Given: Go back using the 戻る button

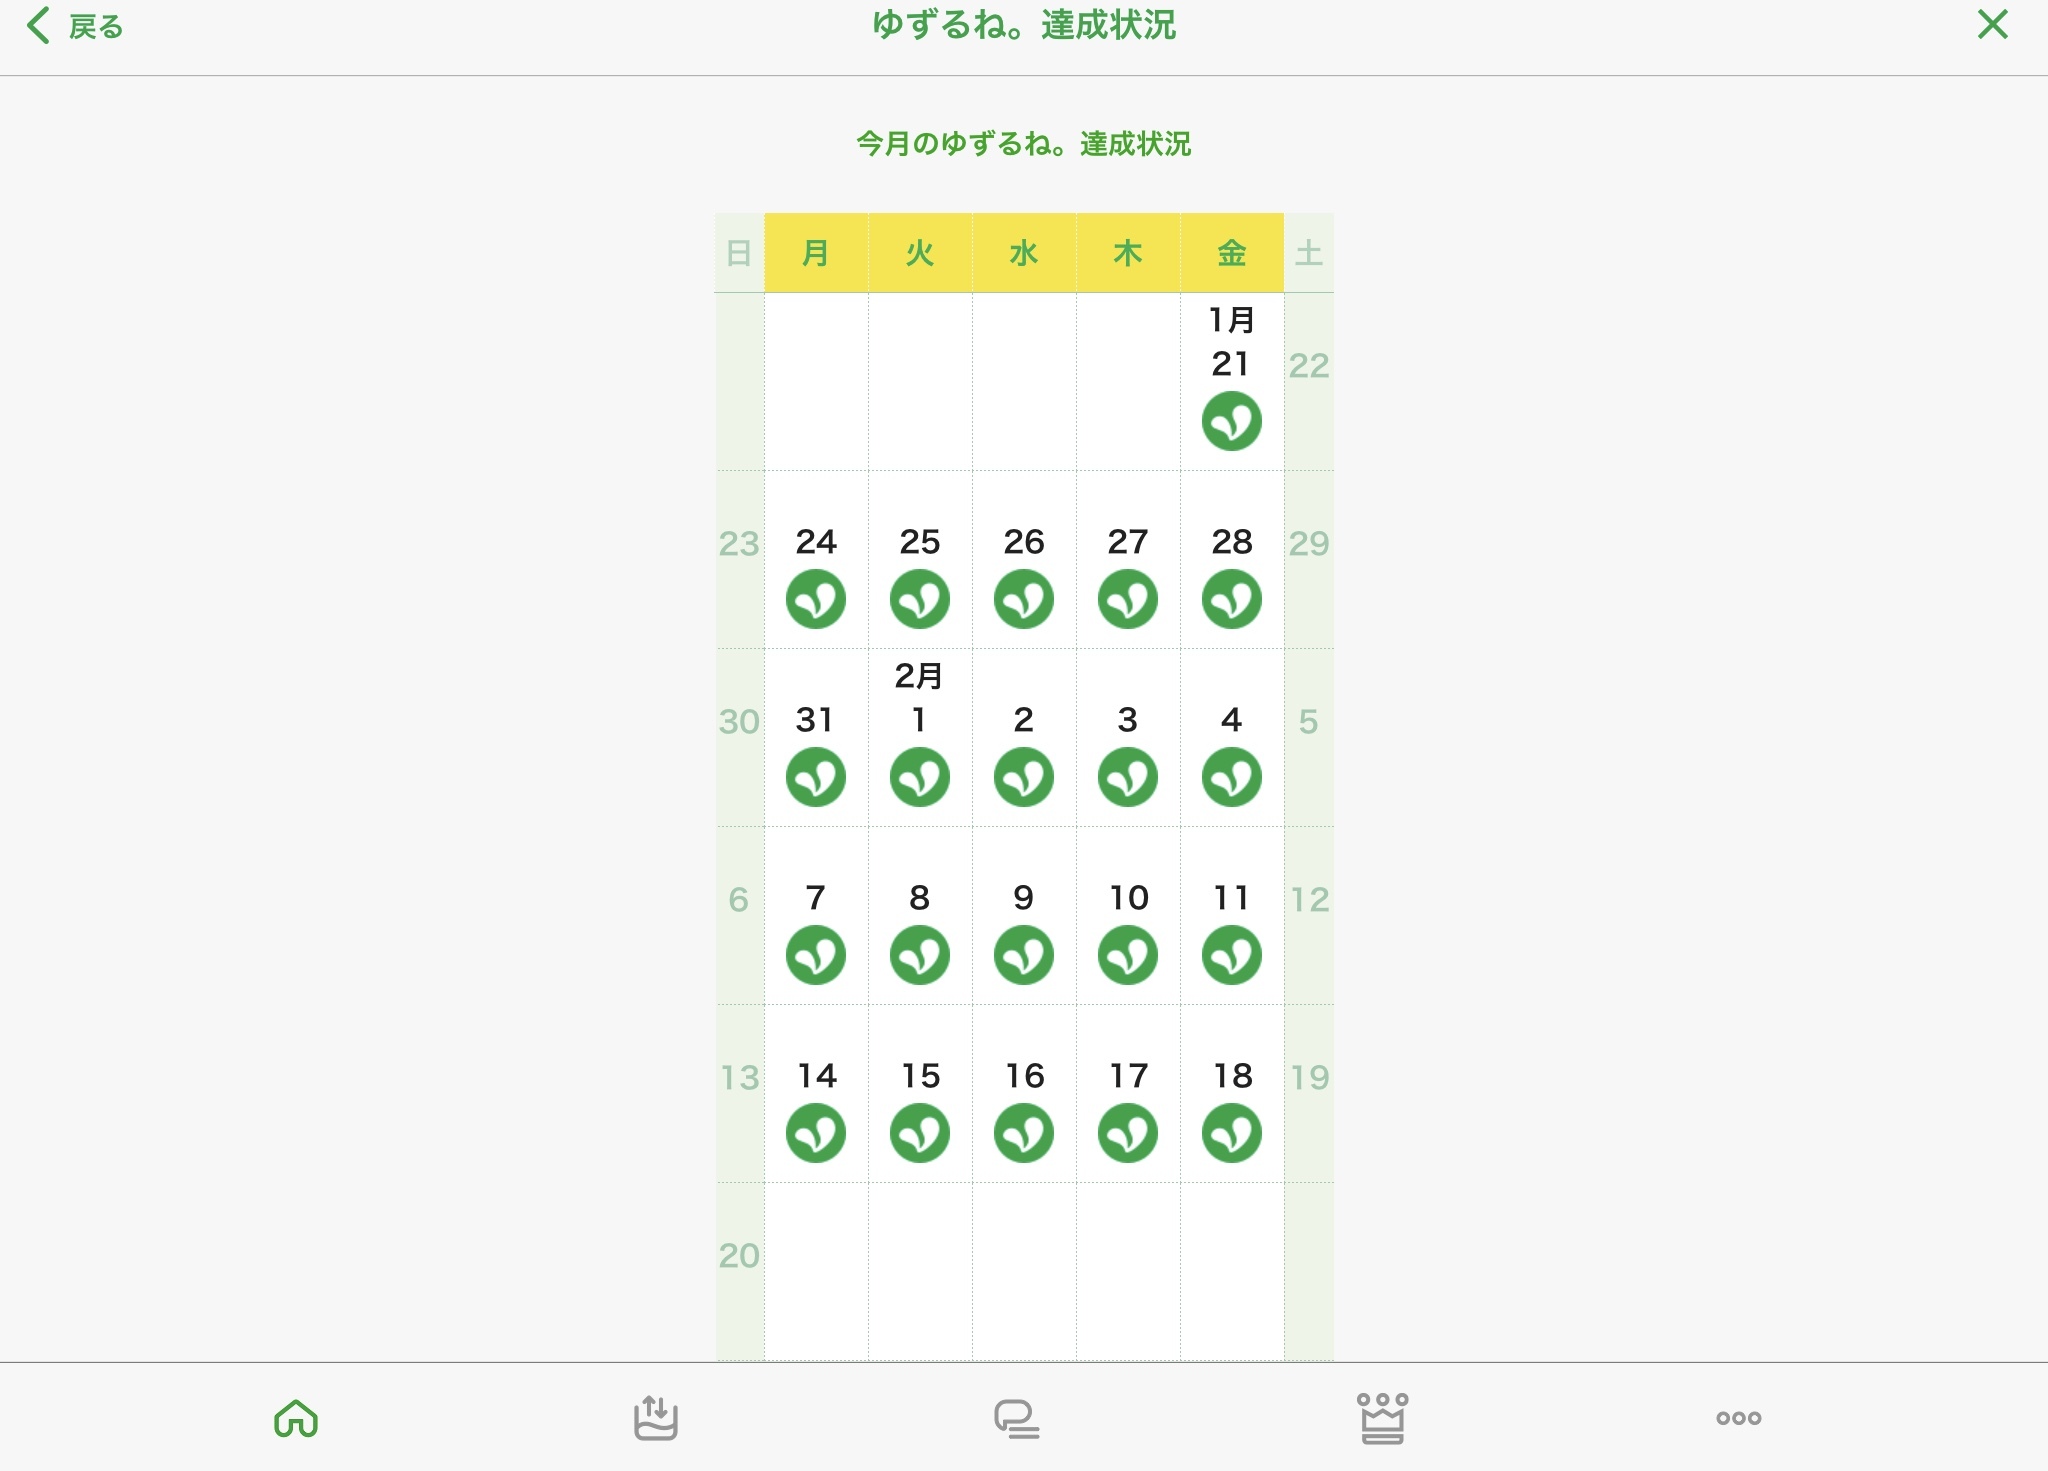Looking at the screenshot, I should [76, 26].
